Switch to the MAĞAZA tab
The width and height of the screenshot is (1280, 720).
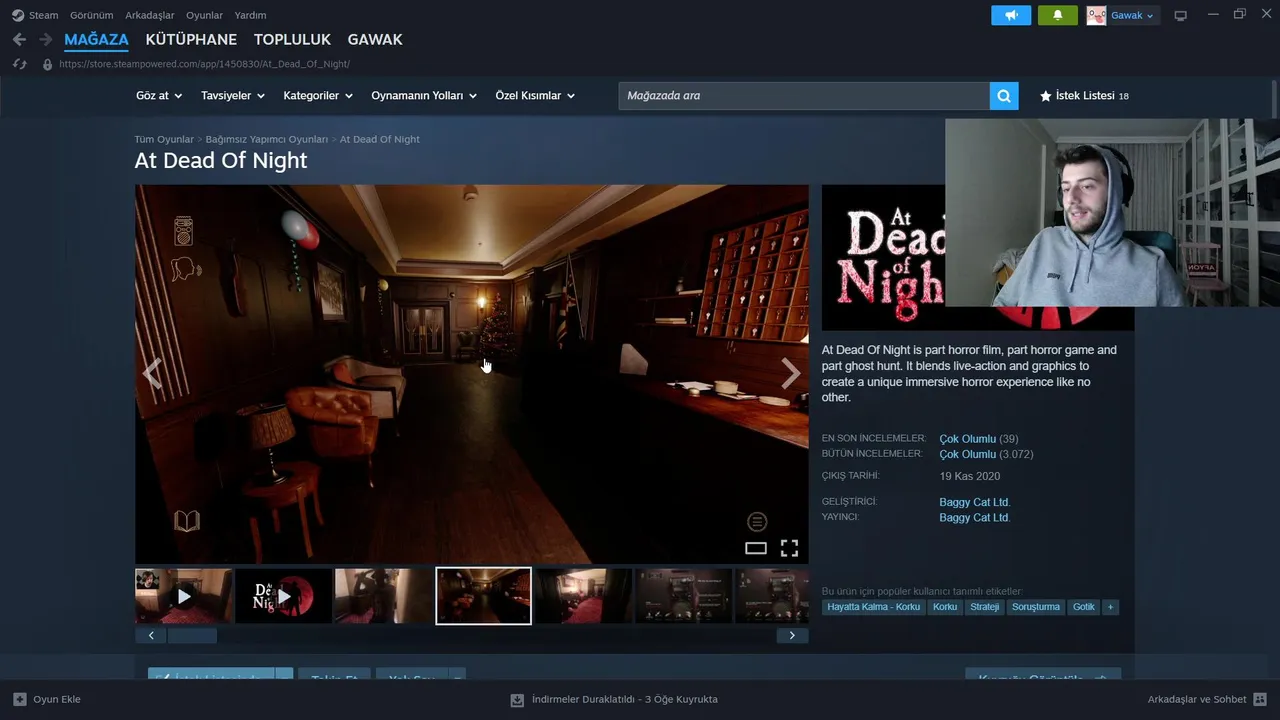click(x=96, y=40)
